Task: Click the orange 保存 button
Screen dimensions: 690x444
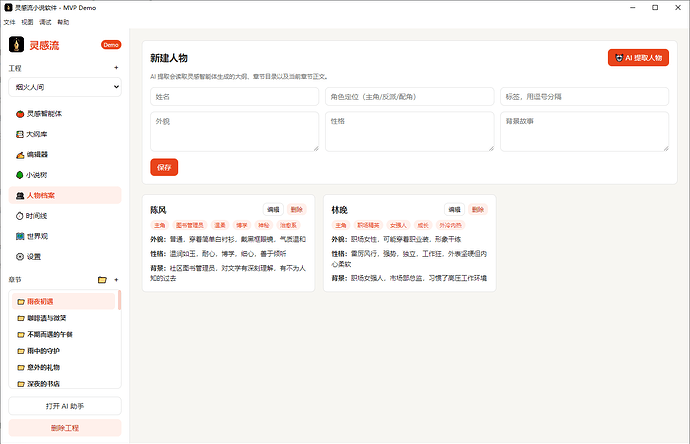Action: (164, 167)
